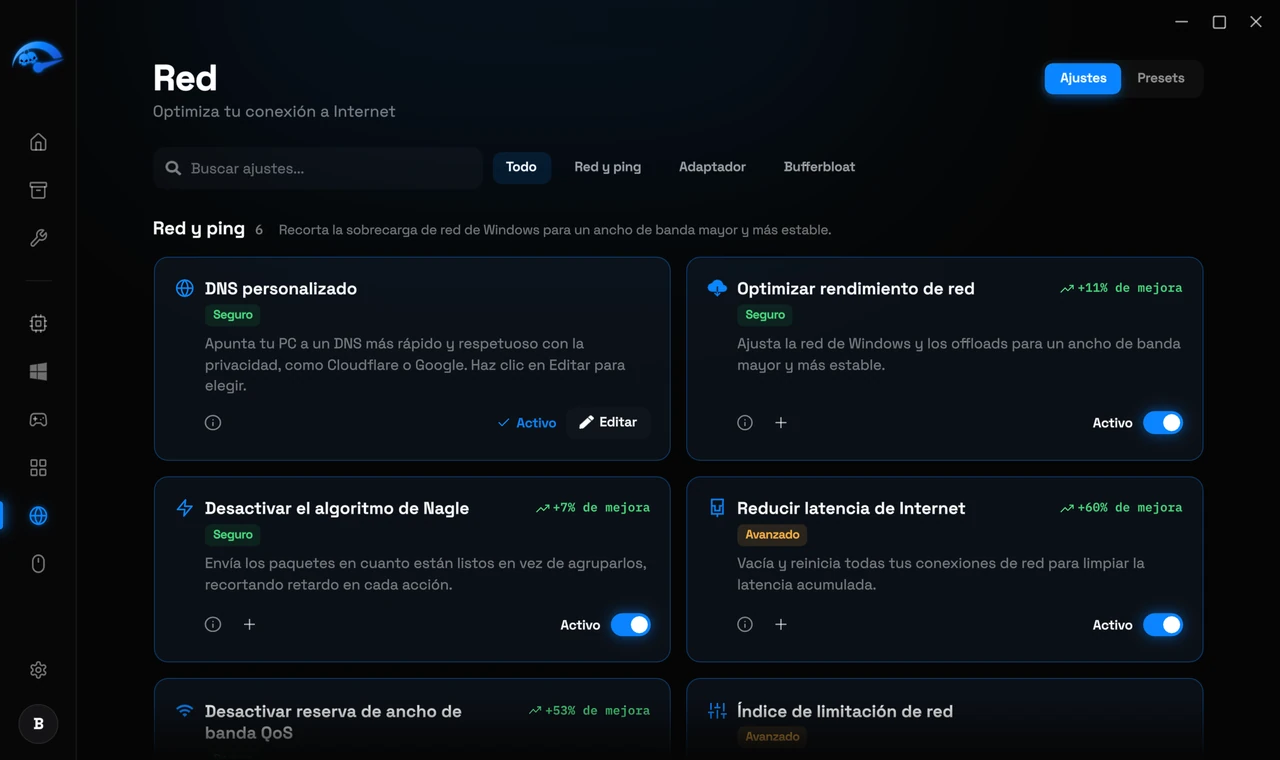Viewport: 1280px width, 760px height.
Task: Open the home icon in sidebar
Action: [x=38, y=142]
